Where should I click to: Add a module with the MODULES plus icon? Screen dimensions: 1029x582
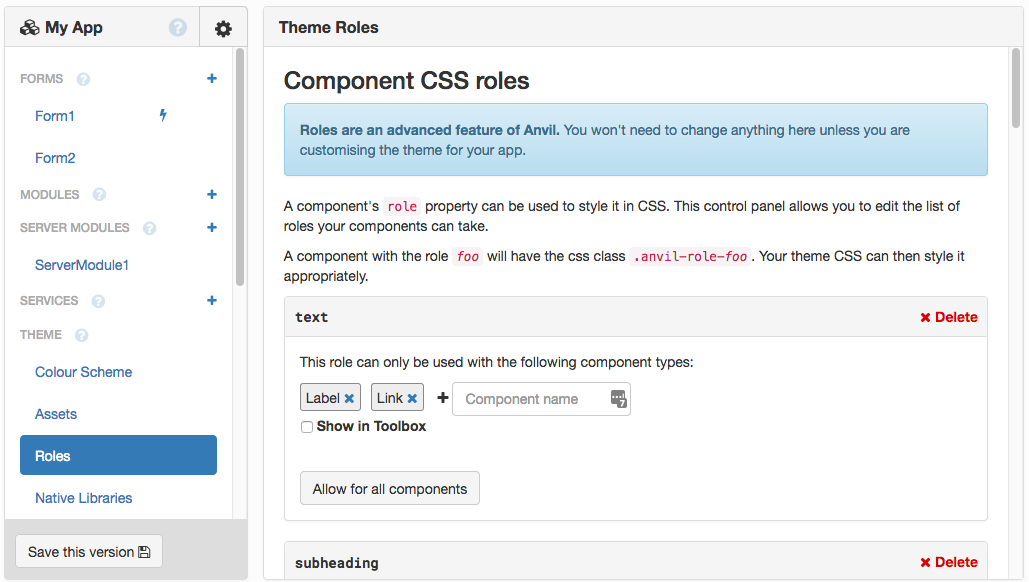[x=211, y=194]
